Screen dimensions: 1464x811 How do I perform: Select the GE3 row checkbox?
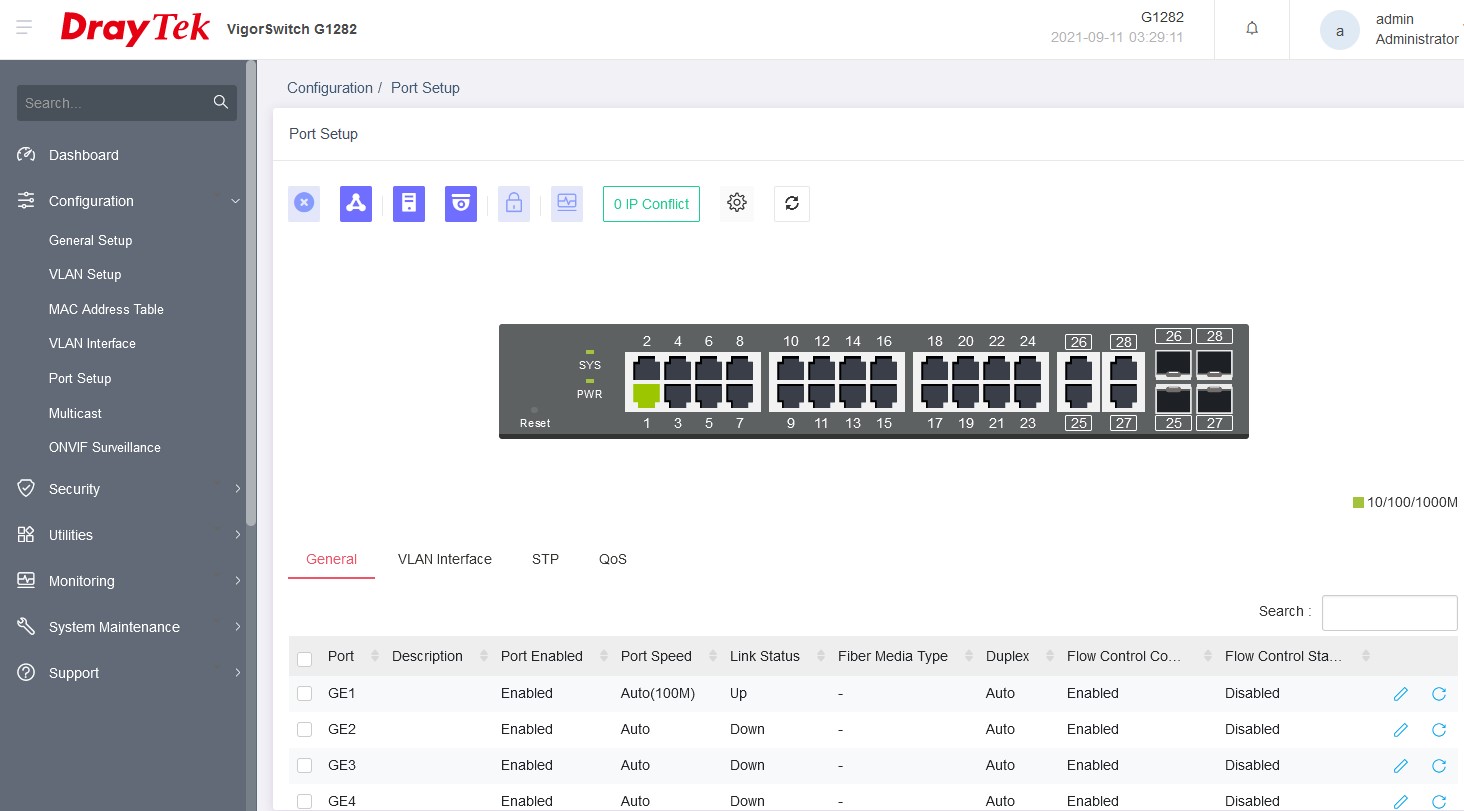click(305, 766)
